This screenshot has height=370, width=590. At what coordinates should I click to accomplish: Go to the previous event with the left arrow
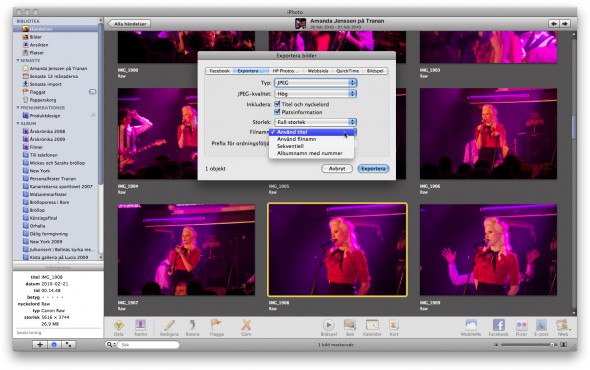[554, 24]
